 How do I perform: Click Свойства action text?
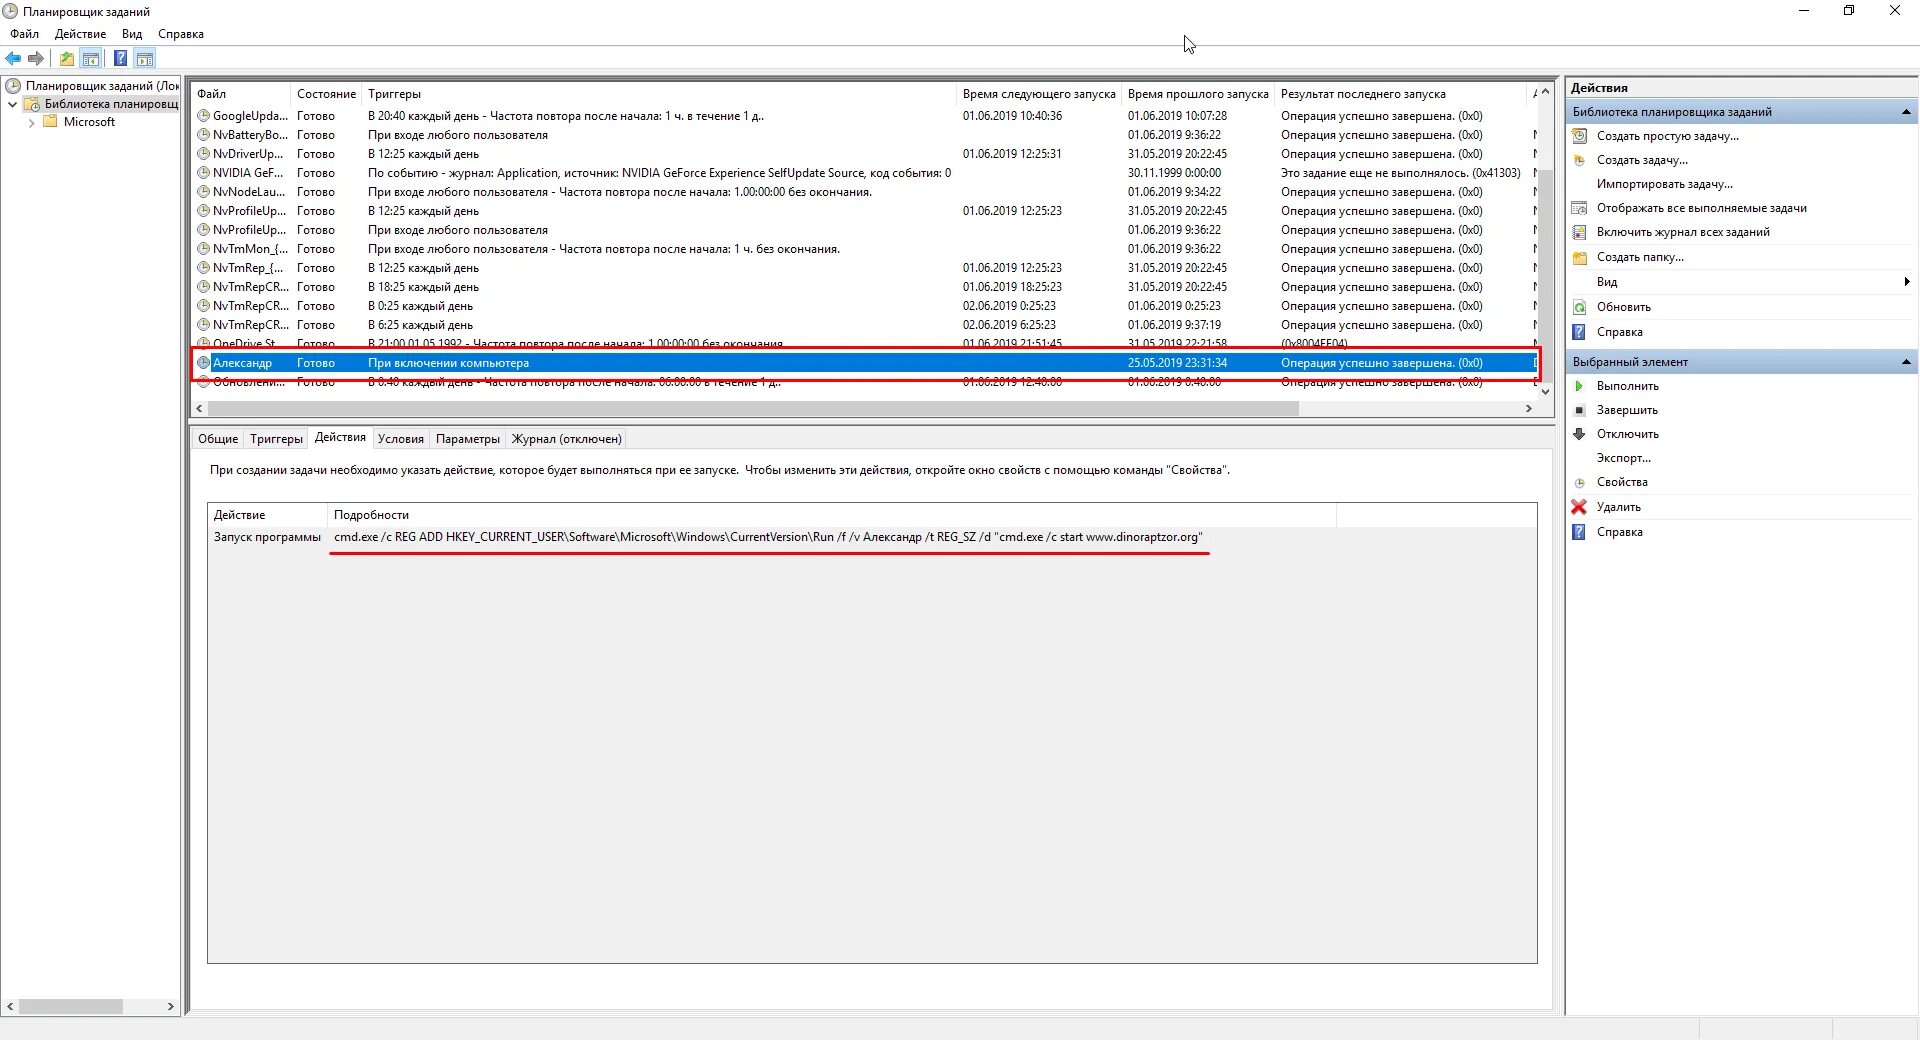pyautogui.click(x=1622, y=482)
